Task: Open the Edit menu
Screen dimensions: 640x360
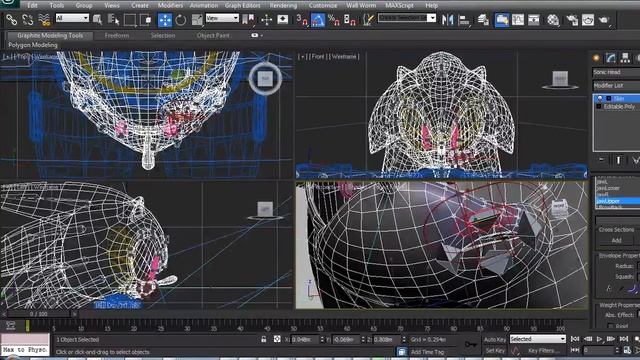Action: (32, 5)
